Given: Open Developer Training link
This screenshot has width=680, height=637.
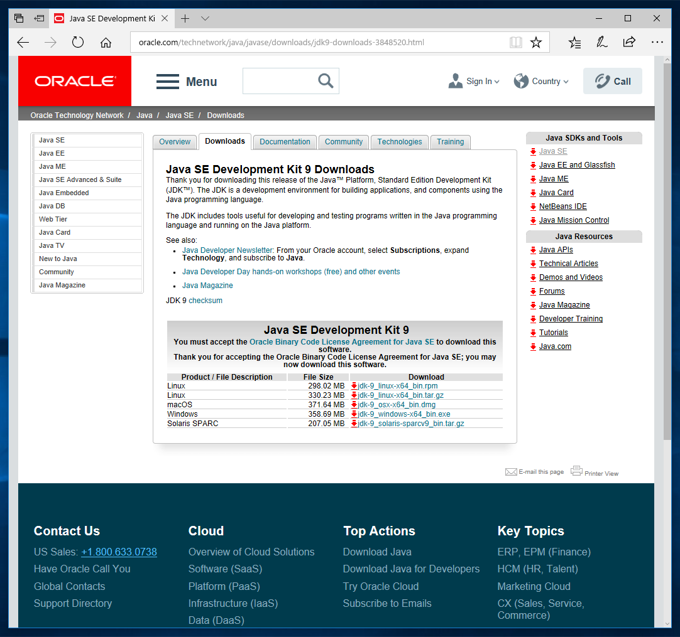Looking at the screenshot, I should point(571,319).
